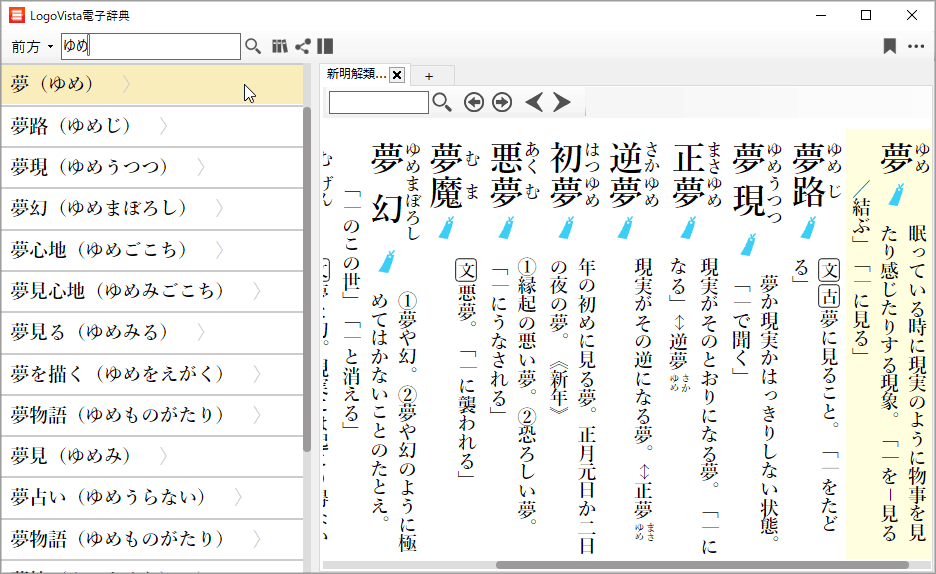Close the 新明解類... tab
This screenshot has width=936, height=574.
point(397,76)
